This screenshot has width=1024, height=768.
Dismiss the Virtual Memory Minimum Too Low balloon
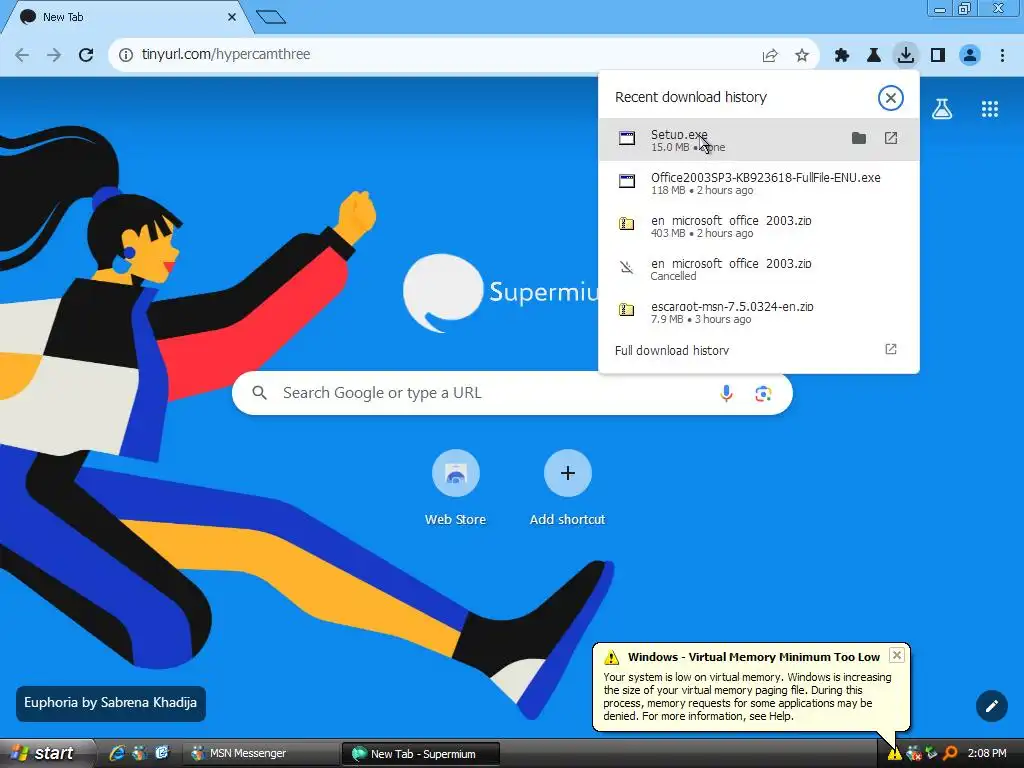897,655
